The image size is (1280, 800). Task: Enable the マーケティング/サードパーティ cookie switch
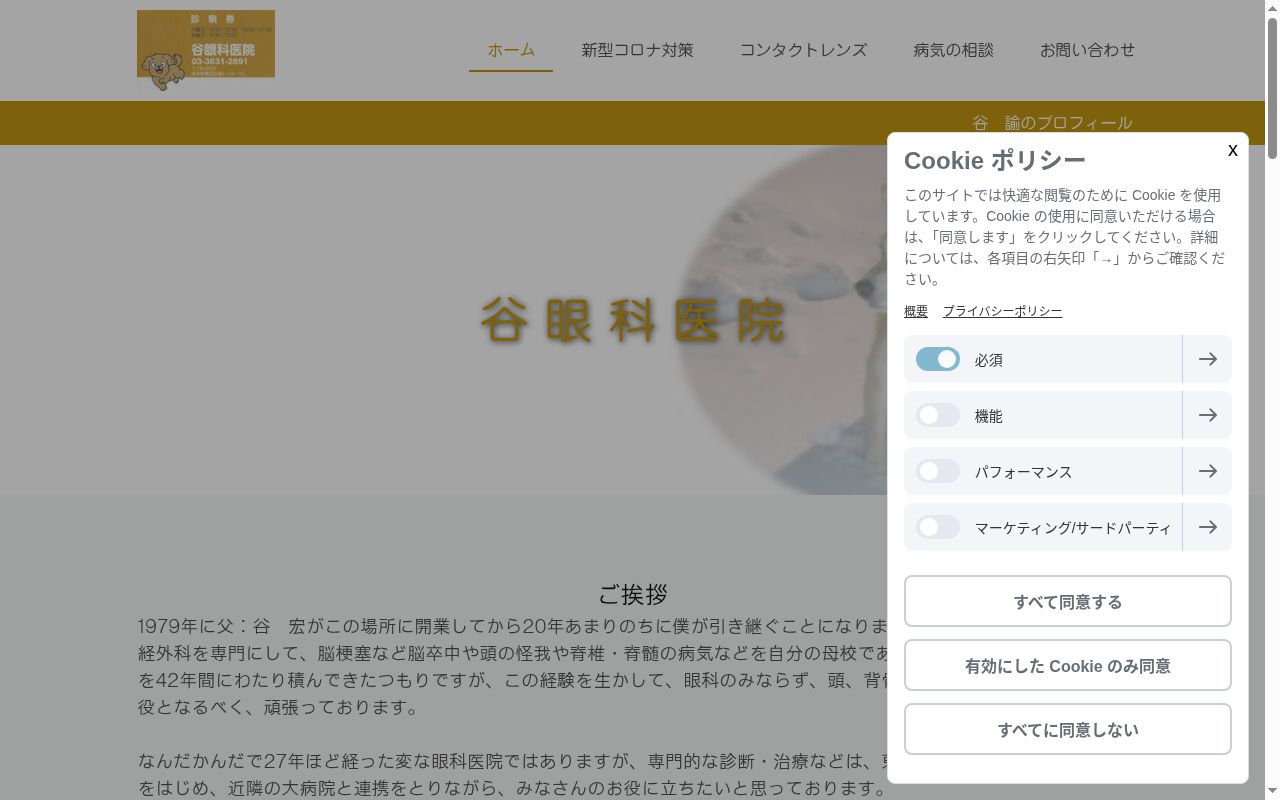[x=938, y=527]
